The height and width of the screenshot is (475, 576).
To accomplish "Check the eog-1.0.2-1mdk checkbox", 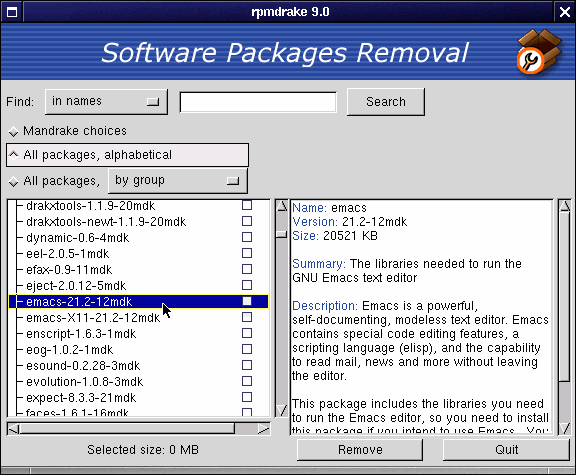I will click(x=247, y=349).
